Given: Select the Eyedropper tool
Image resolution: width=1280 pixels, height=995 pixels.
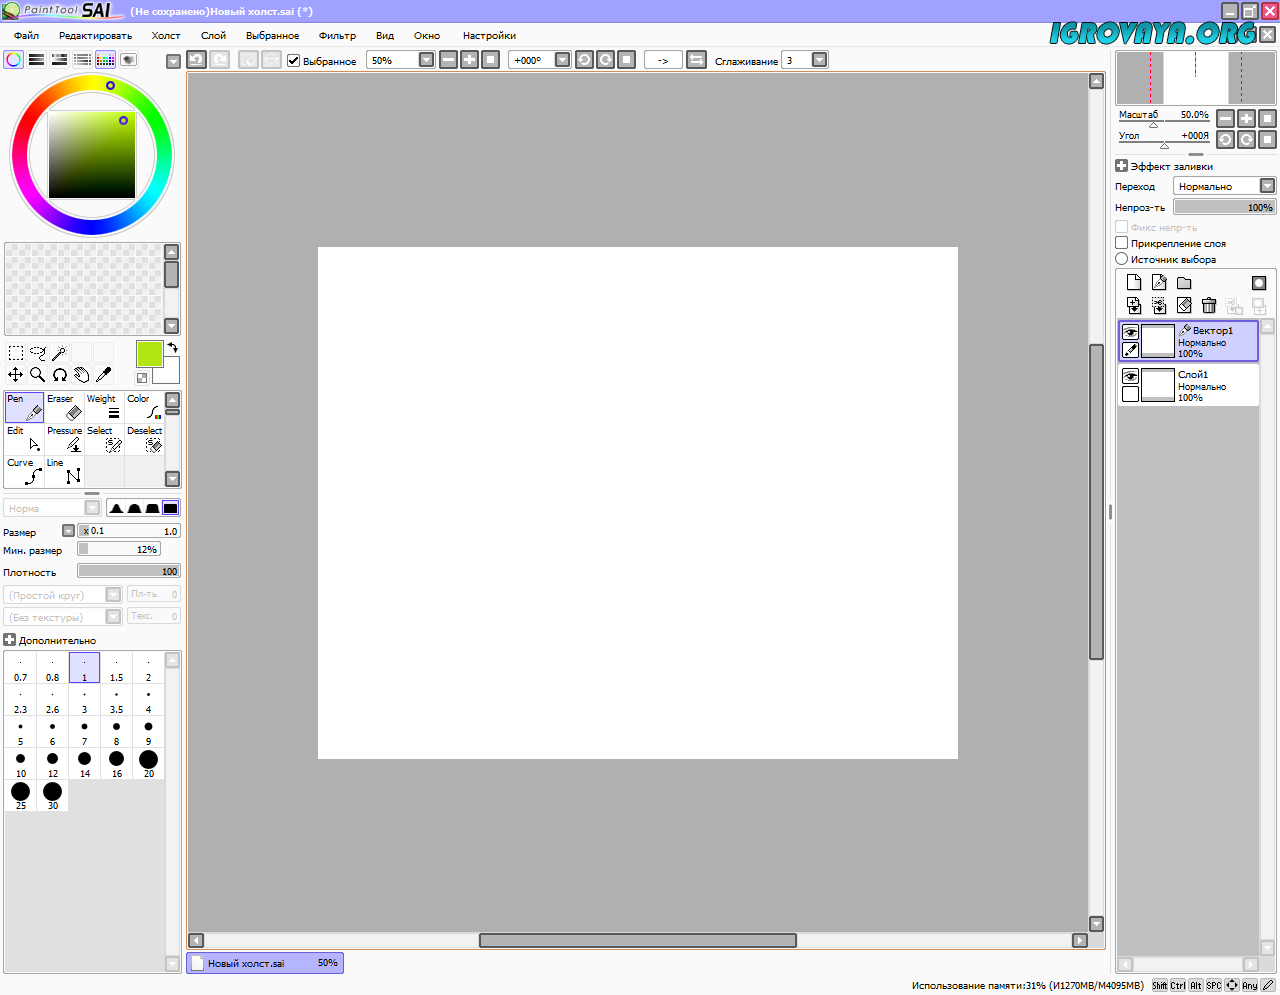Looking at the screenshot, I should pos(103,375).
